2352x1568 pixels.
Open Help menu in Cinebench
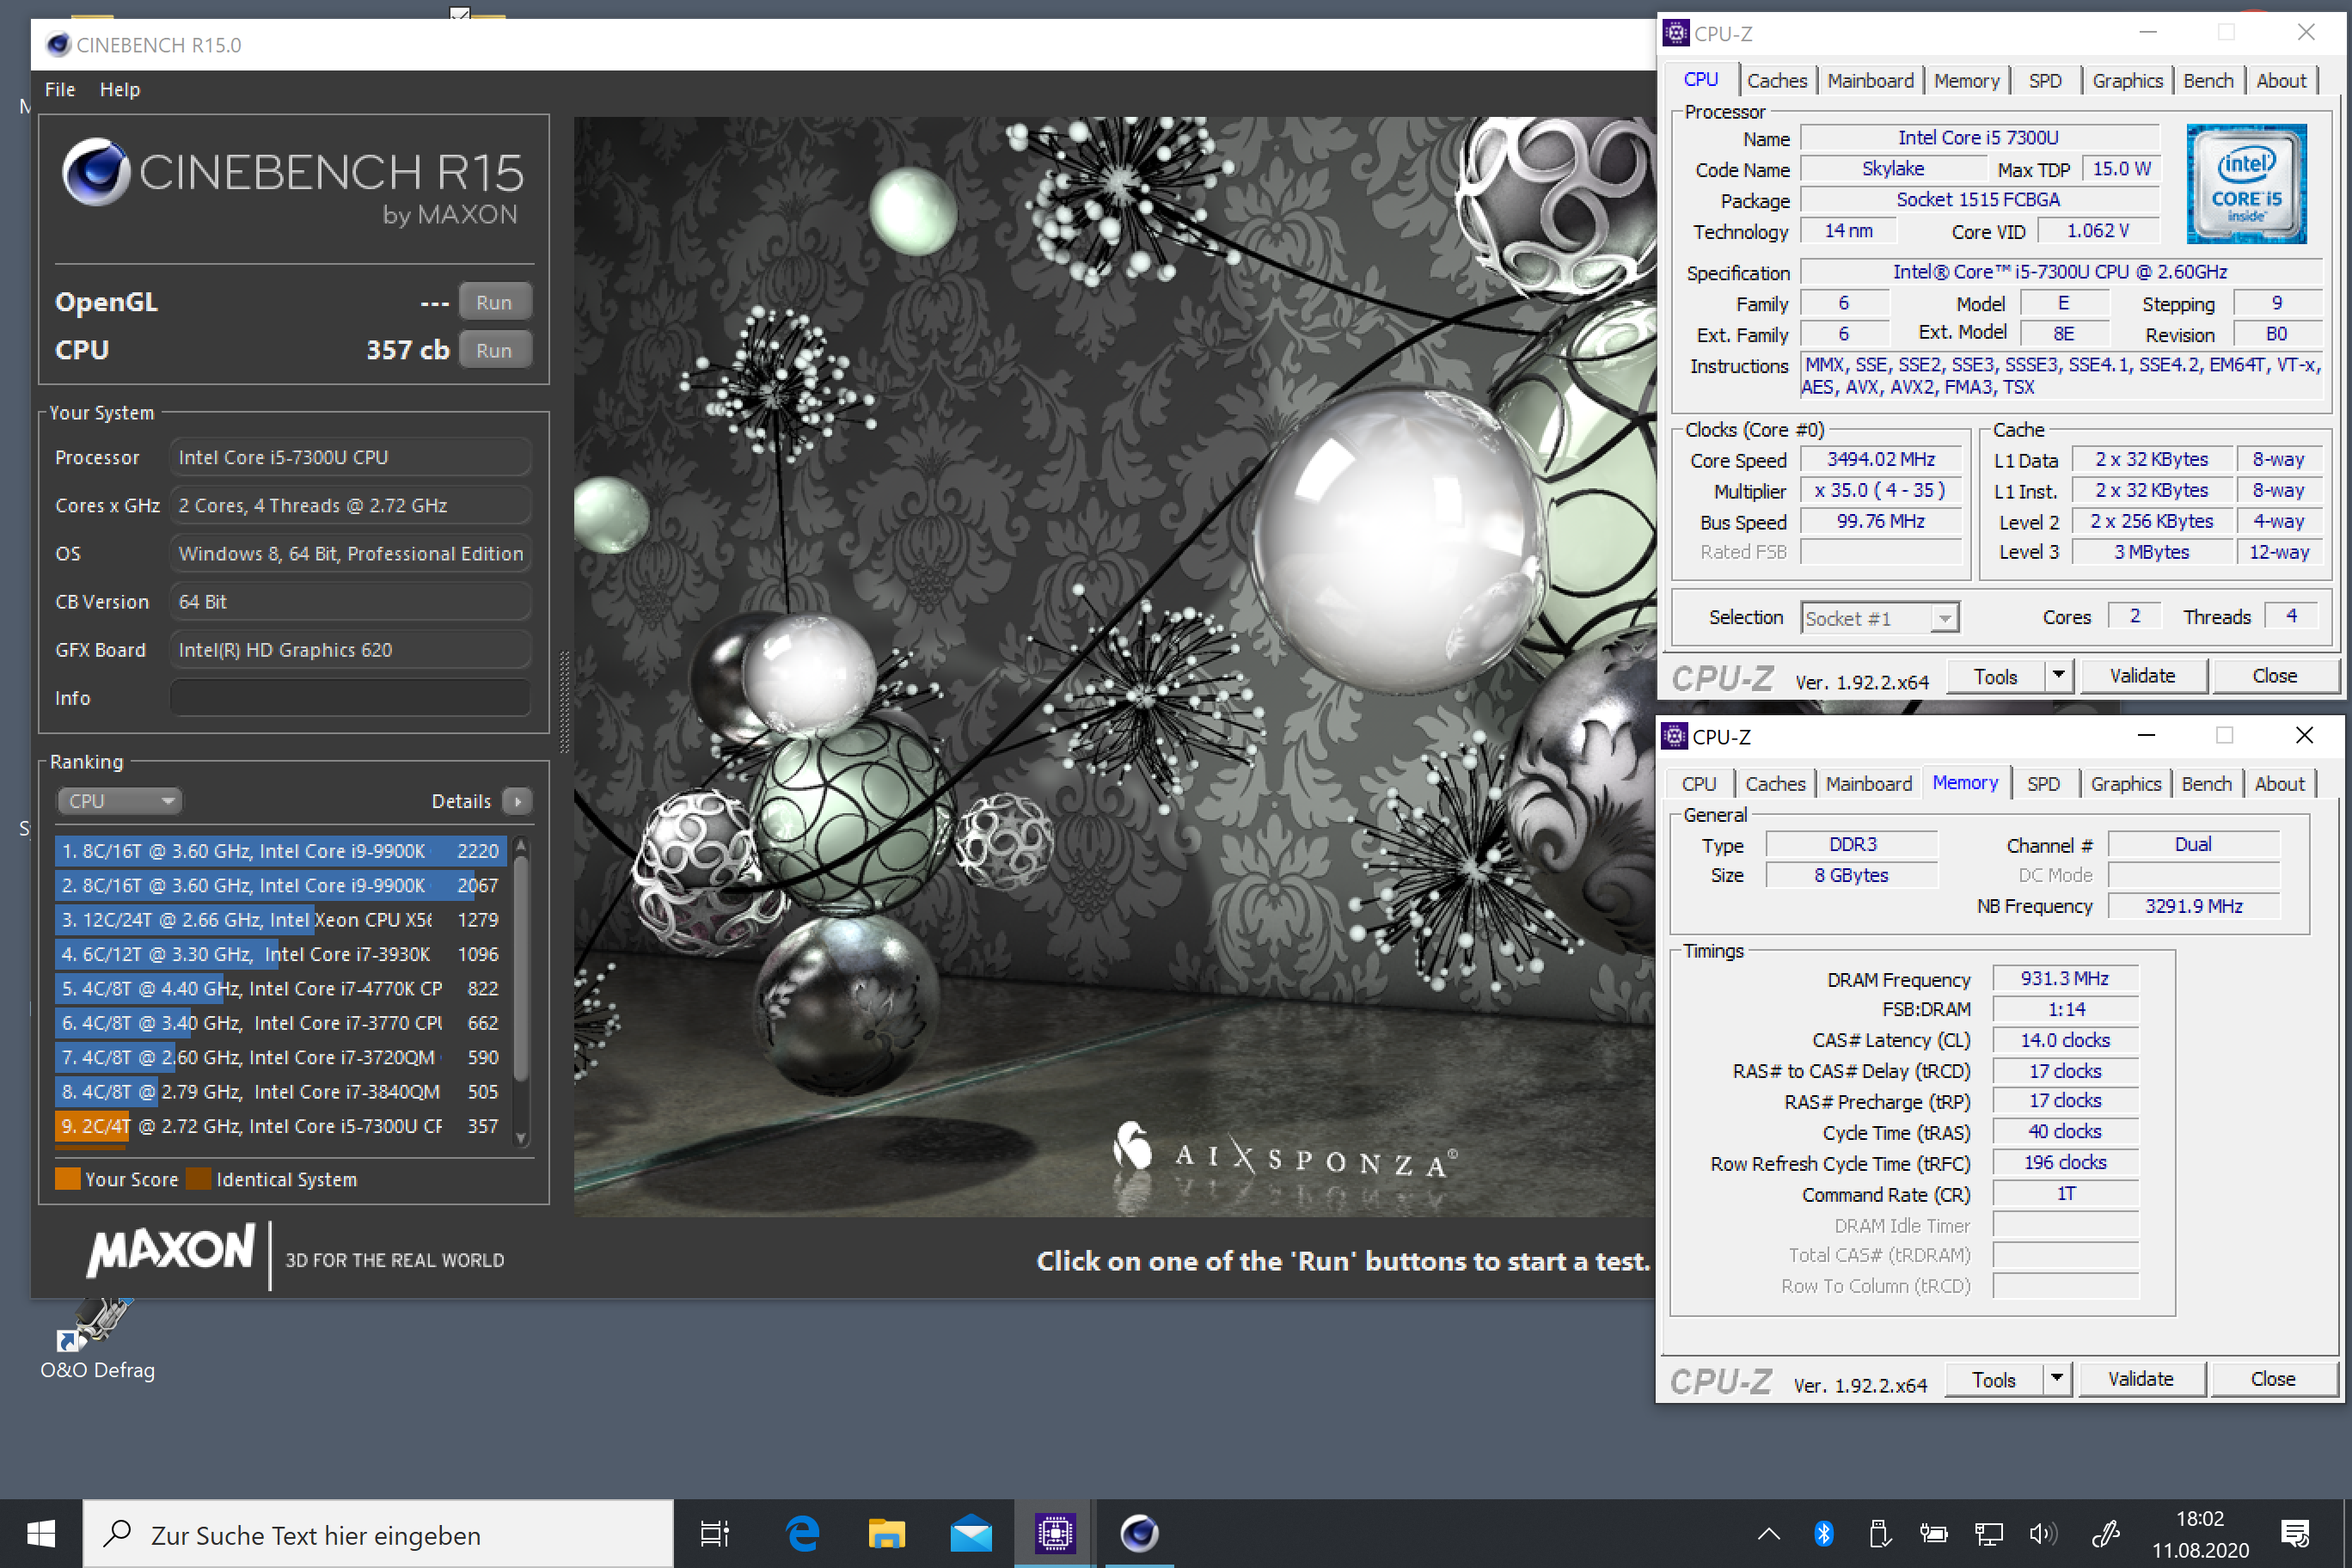[120, 89]
